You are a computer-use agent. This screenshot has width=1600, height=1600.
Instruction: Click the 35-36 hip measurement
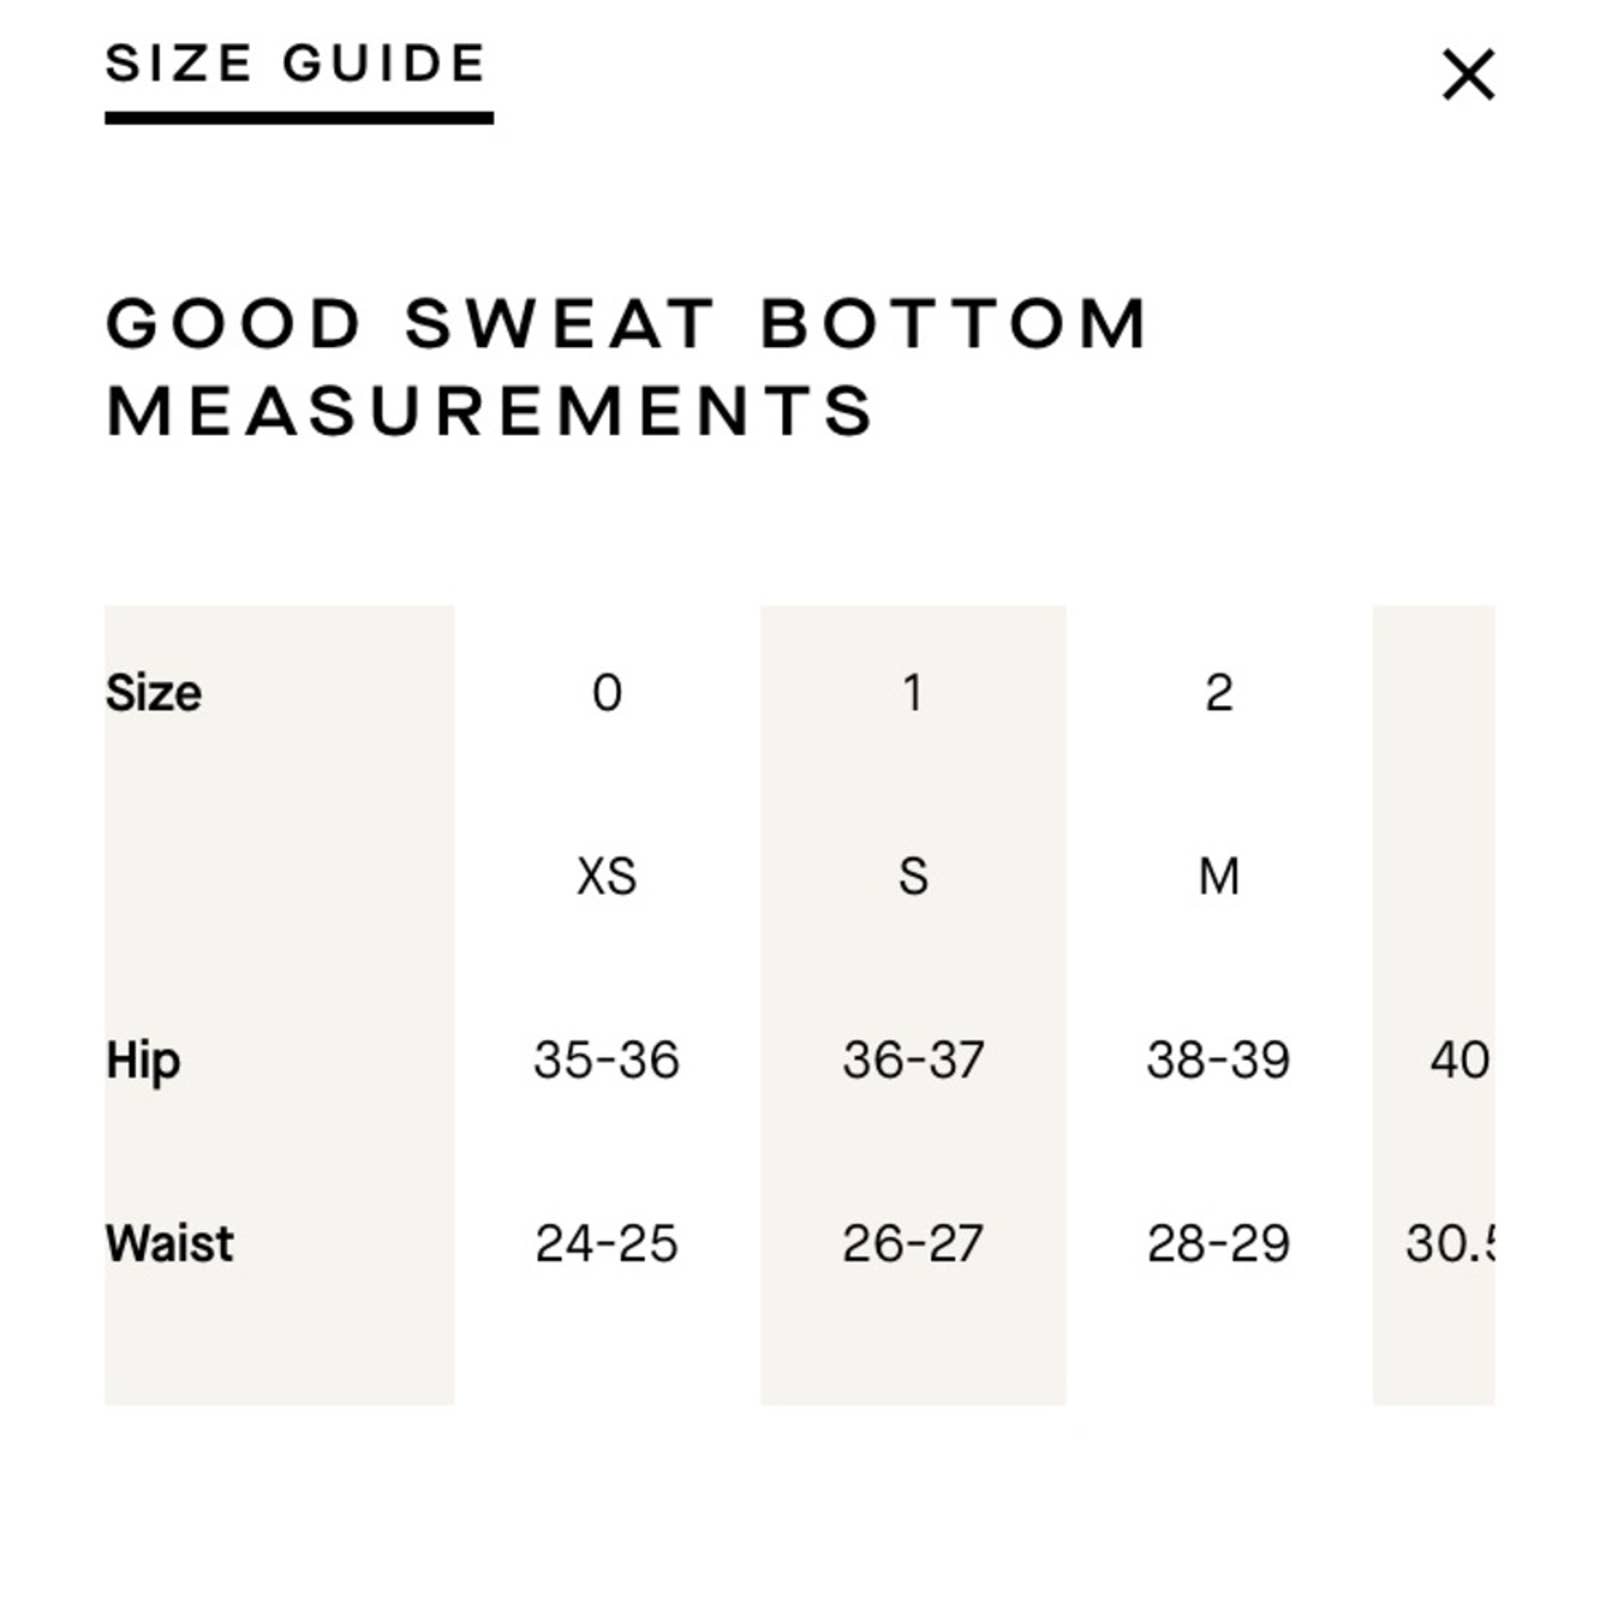[x=607, y=1060]
